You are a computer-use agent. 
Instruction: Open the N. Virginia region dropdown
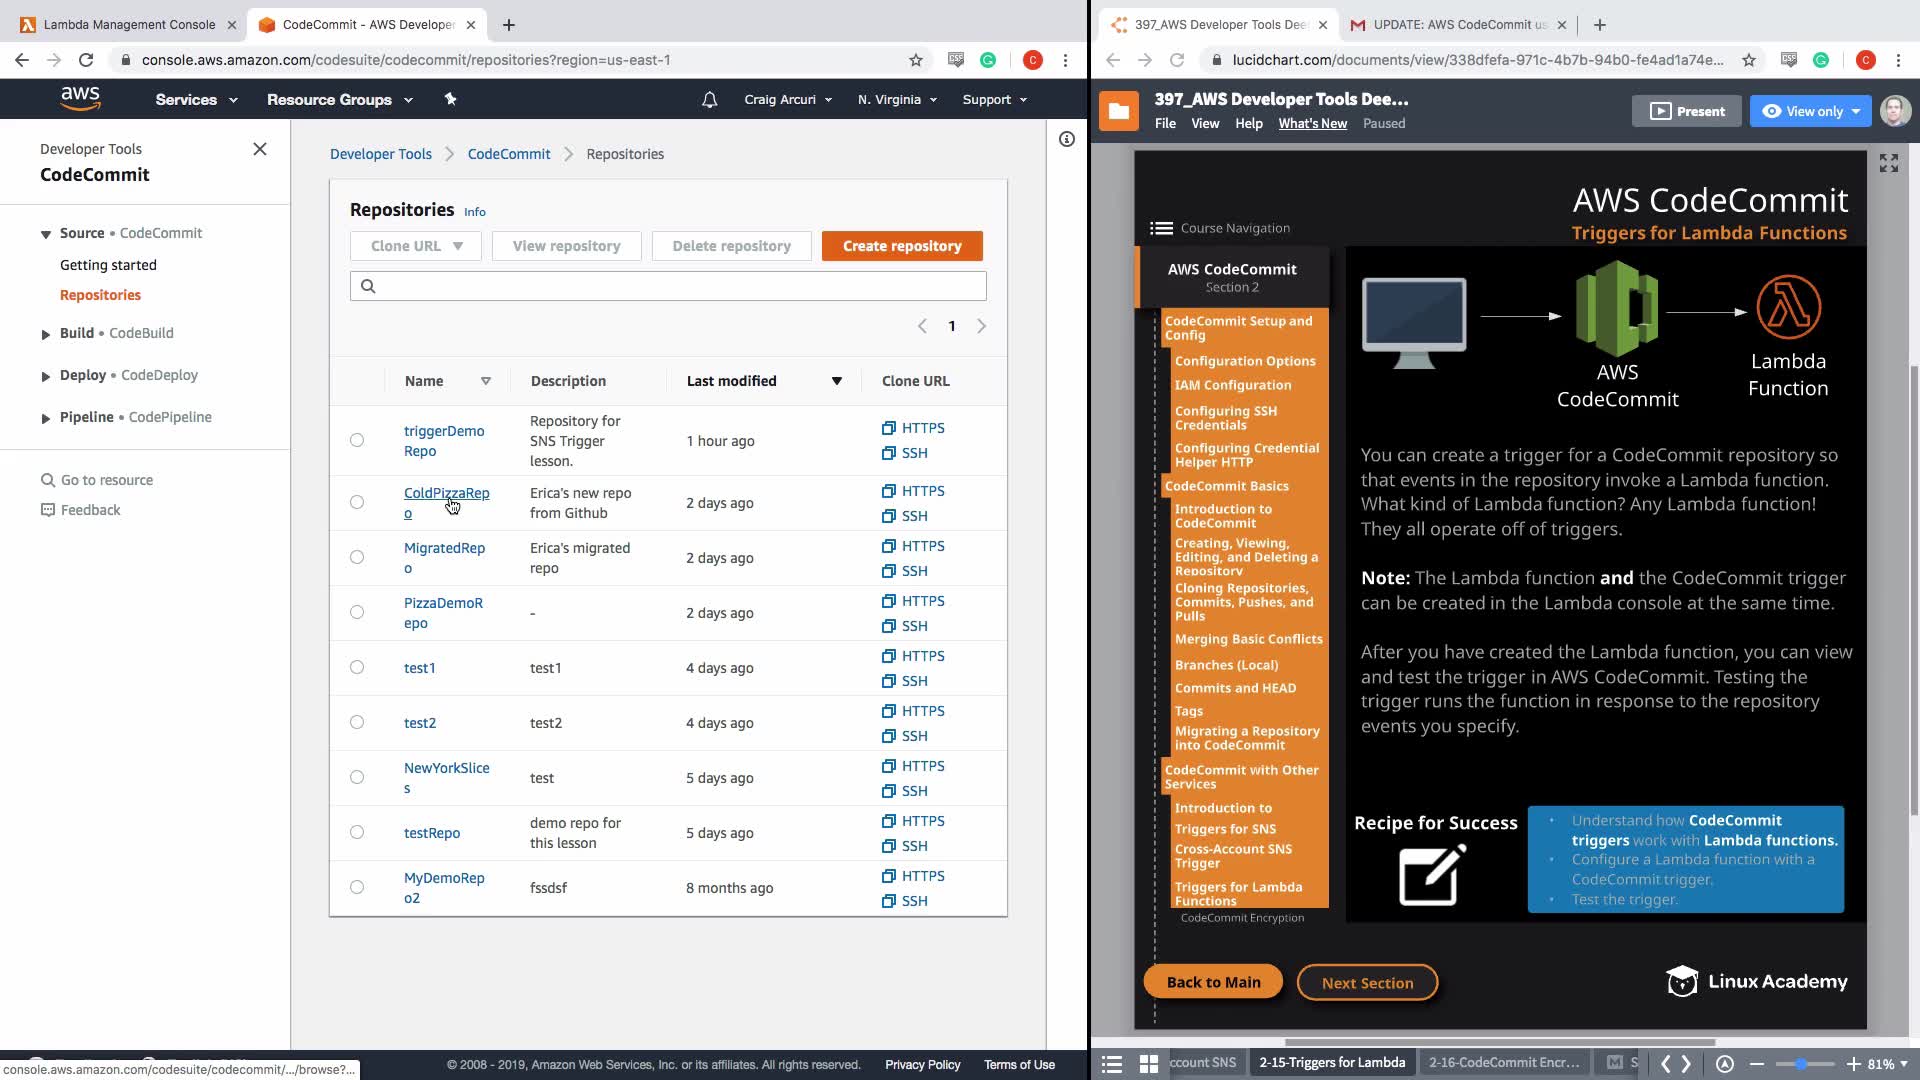click(897, 100)
